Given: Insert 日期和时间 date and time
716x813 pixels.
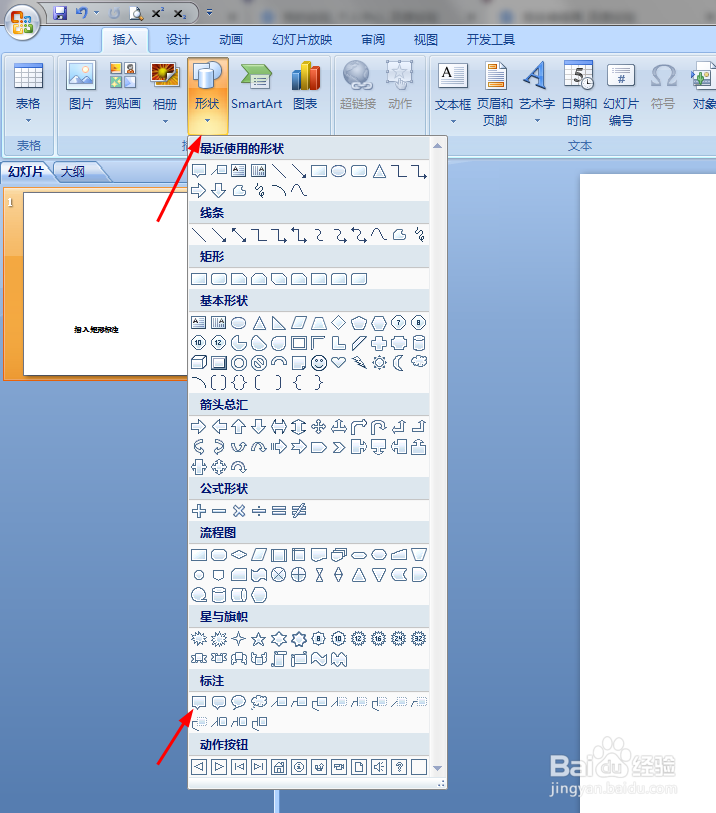Looking at the screenshot, I should coord(579,93).
